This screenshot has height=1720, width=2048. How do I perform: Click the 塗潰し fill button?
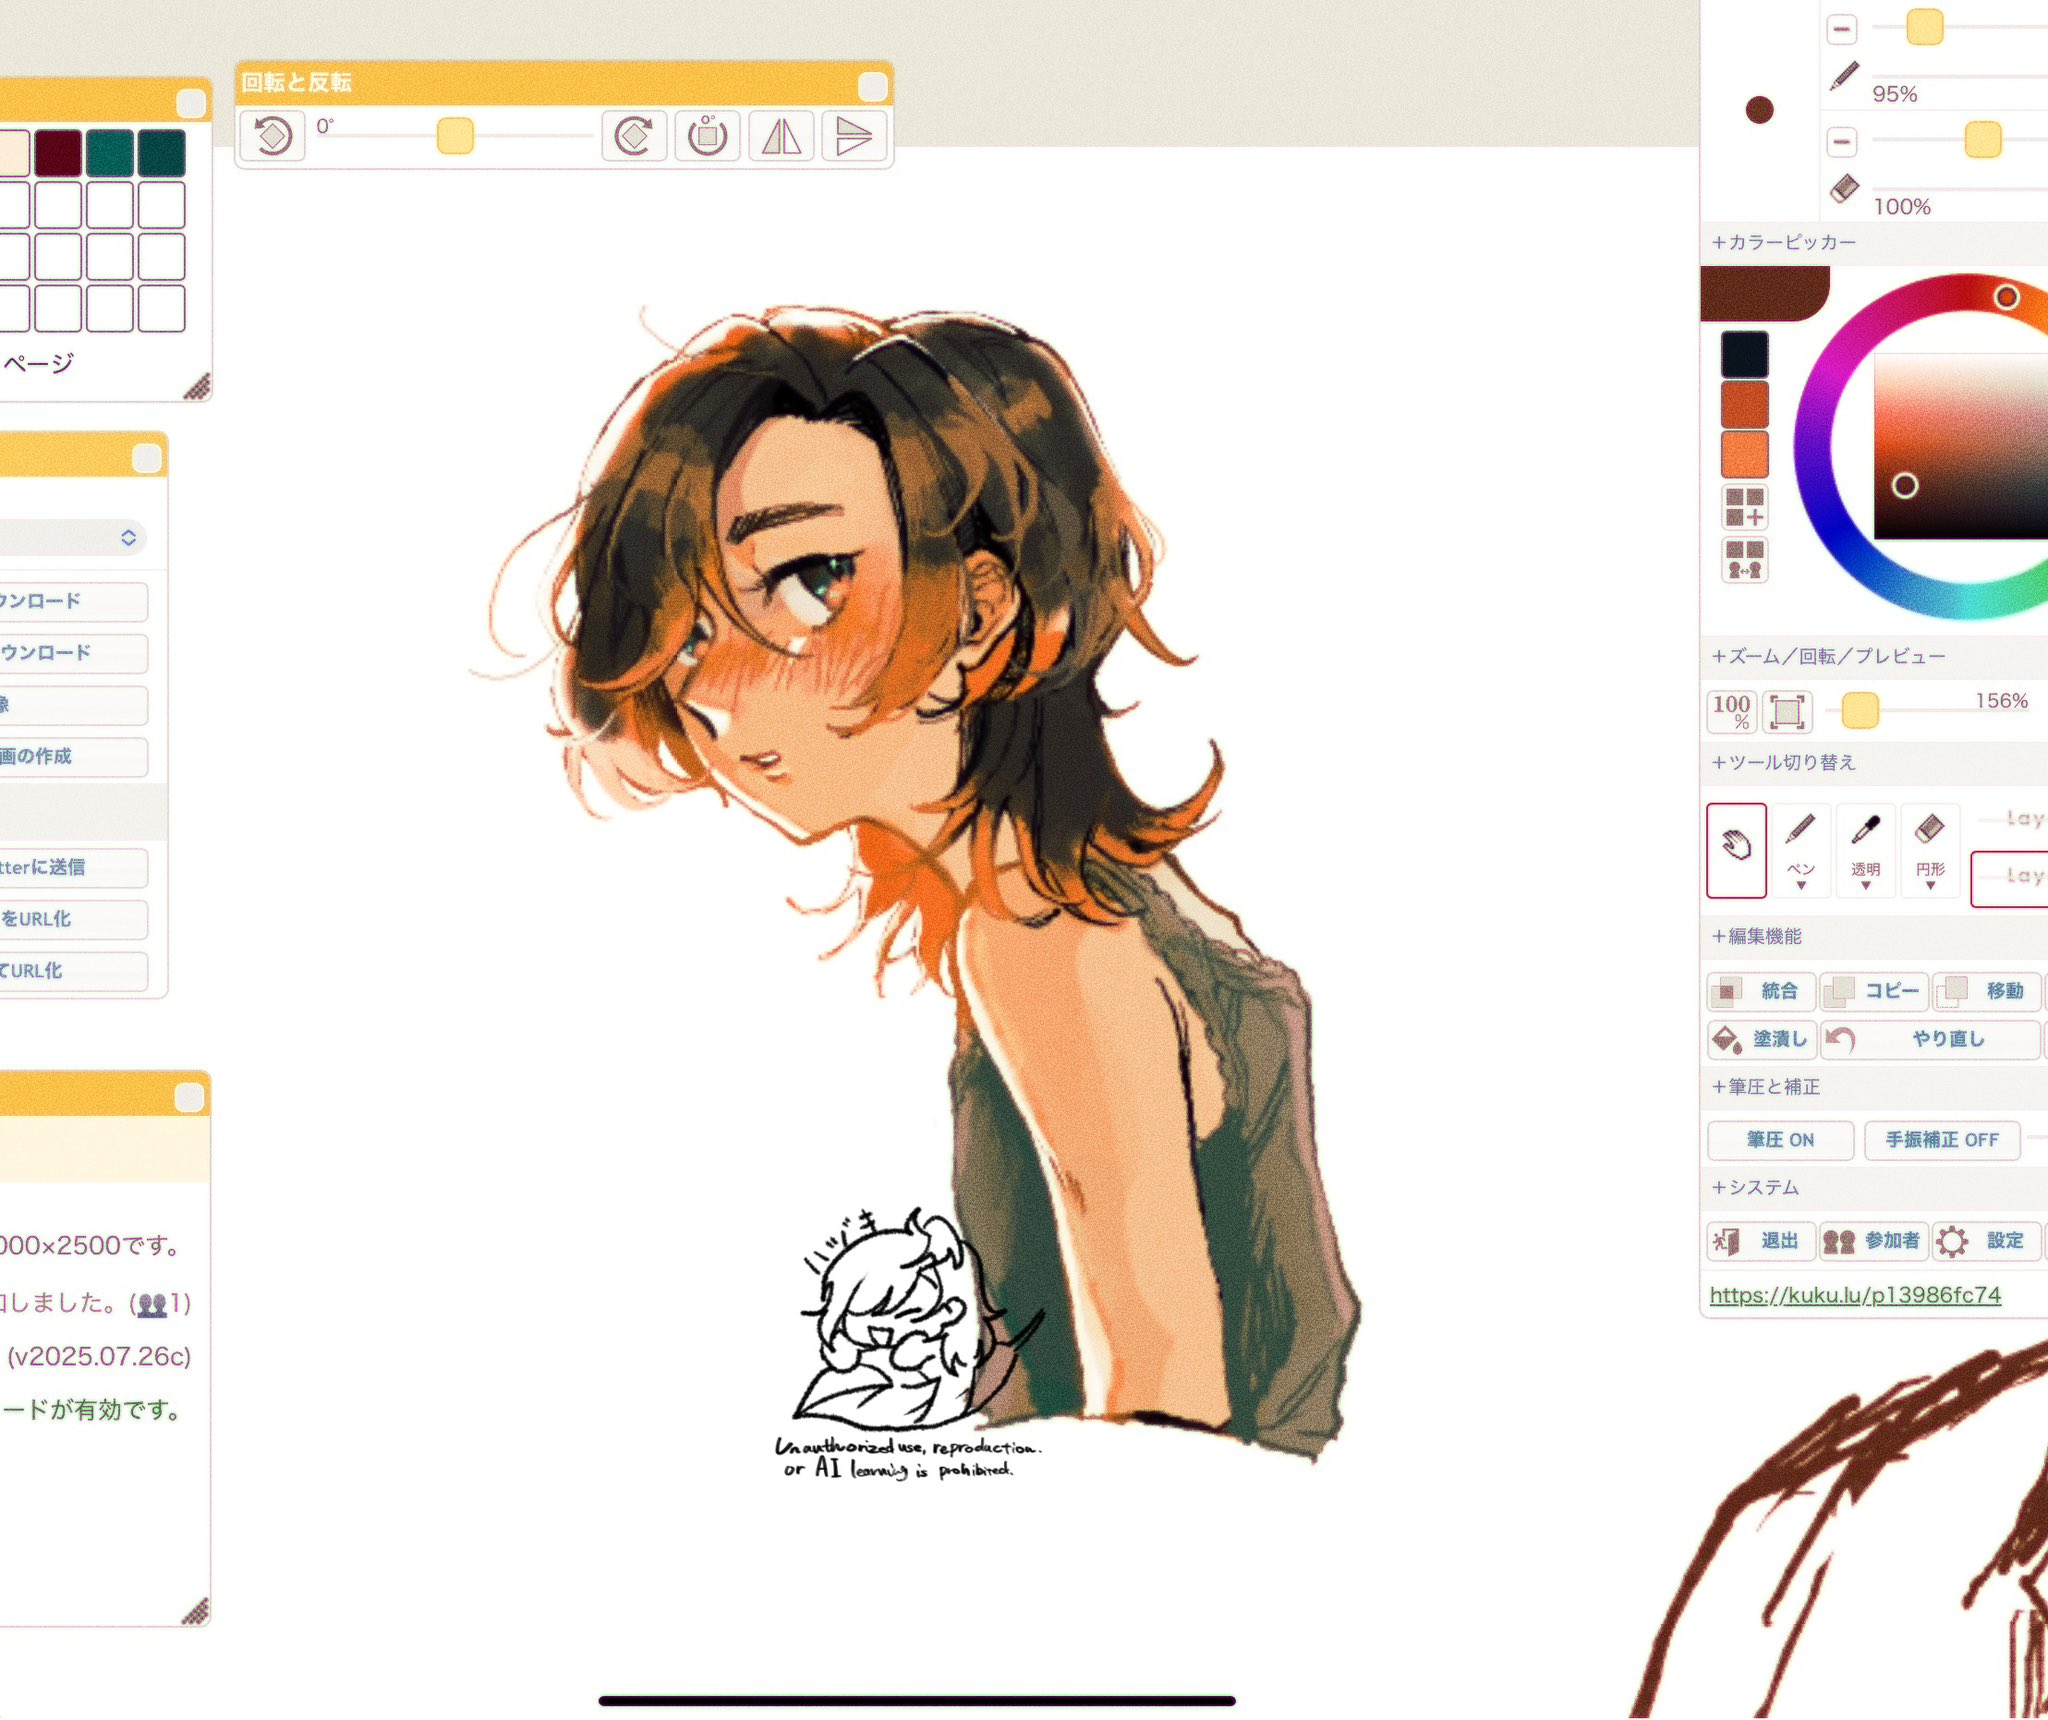point(1761,1040)
